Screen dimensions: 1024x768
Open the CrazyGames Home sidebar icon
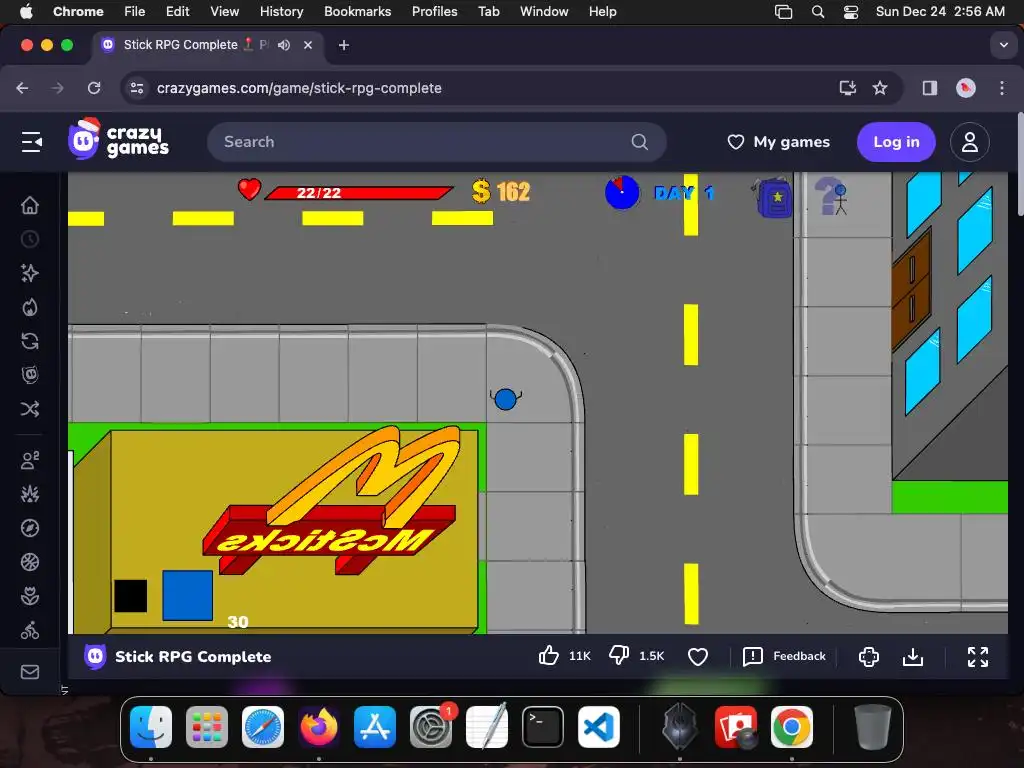coord(29,205)
